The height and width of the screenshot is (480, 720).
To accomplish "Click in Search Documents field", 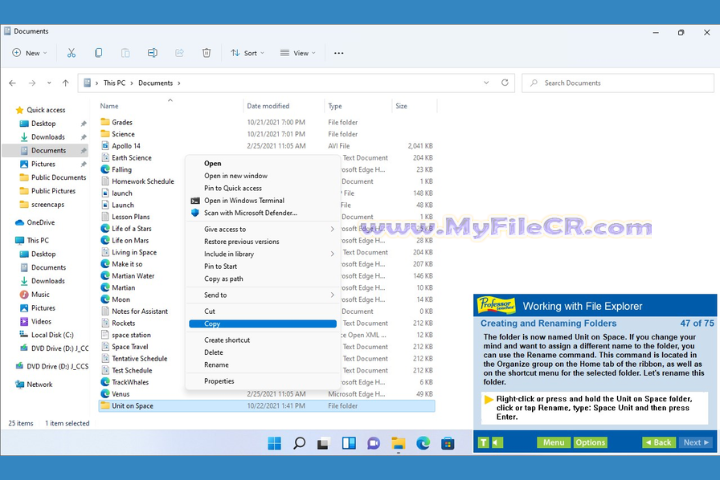I will [618, 83].
